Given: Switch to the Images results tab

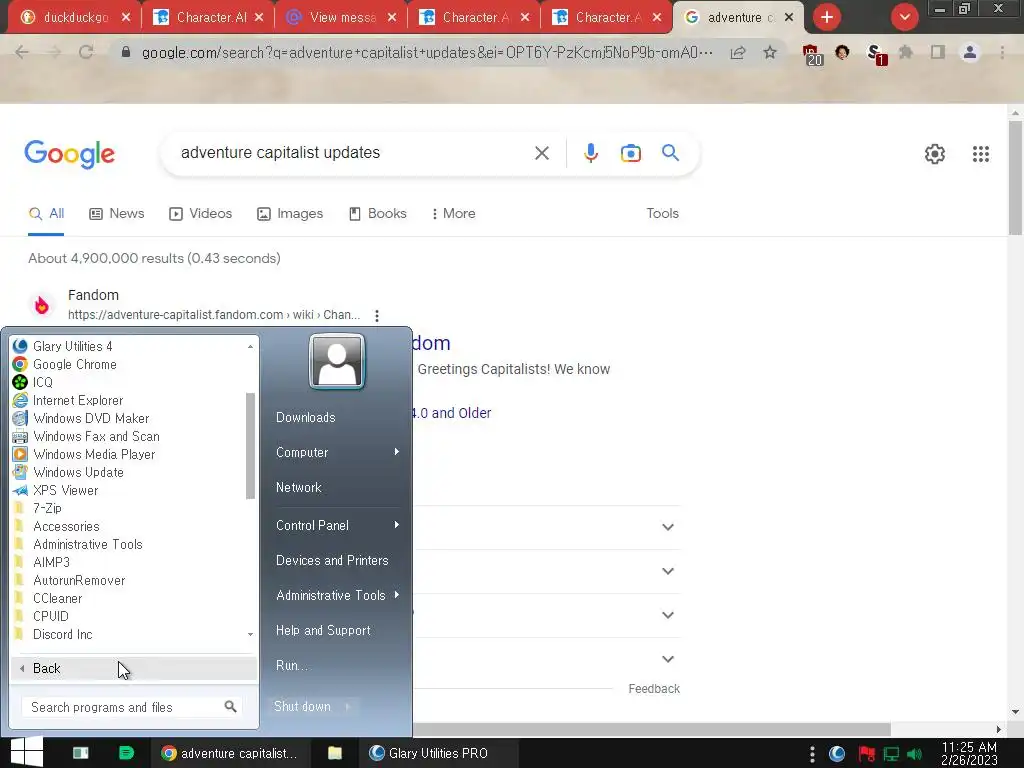Looking at the screenshot, I should [290, 214].
